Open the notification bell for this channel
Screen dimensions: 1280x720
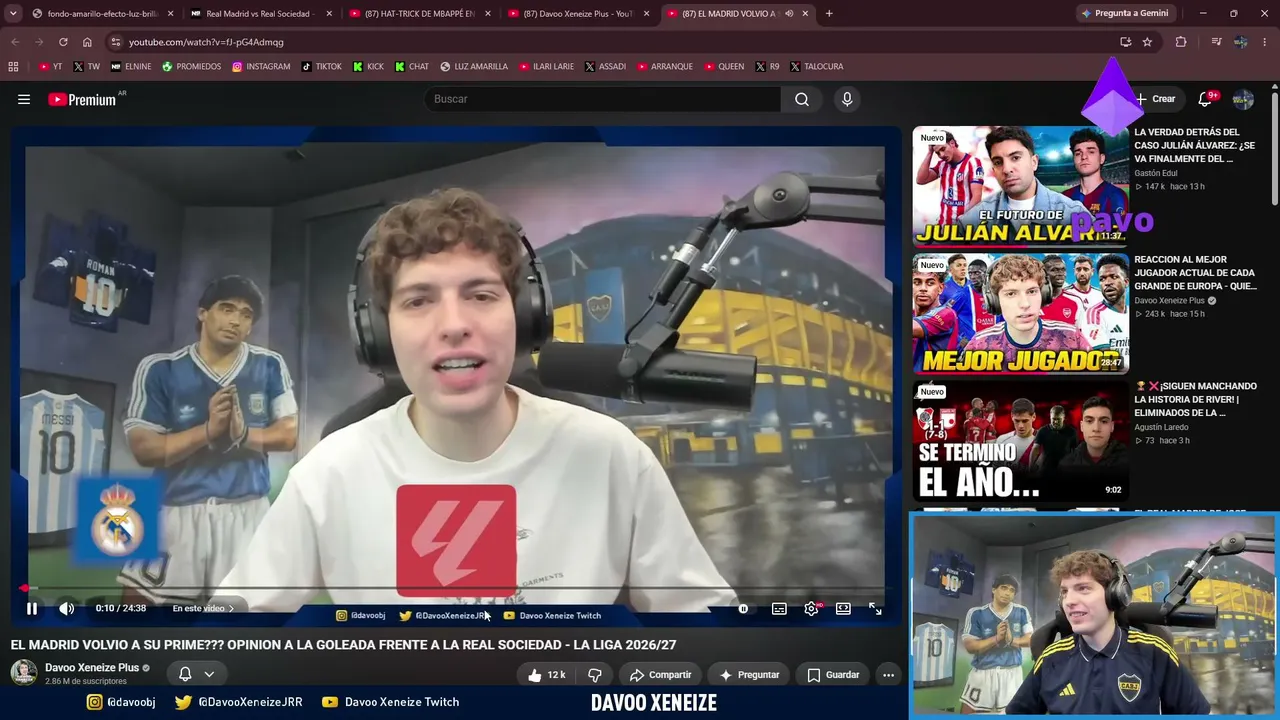[196, 674]
